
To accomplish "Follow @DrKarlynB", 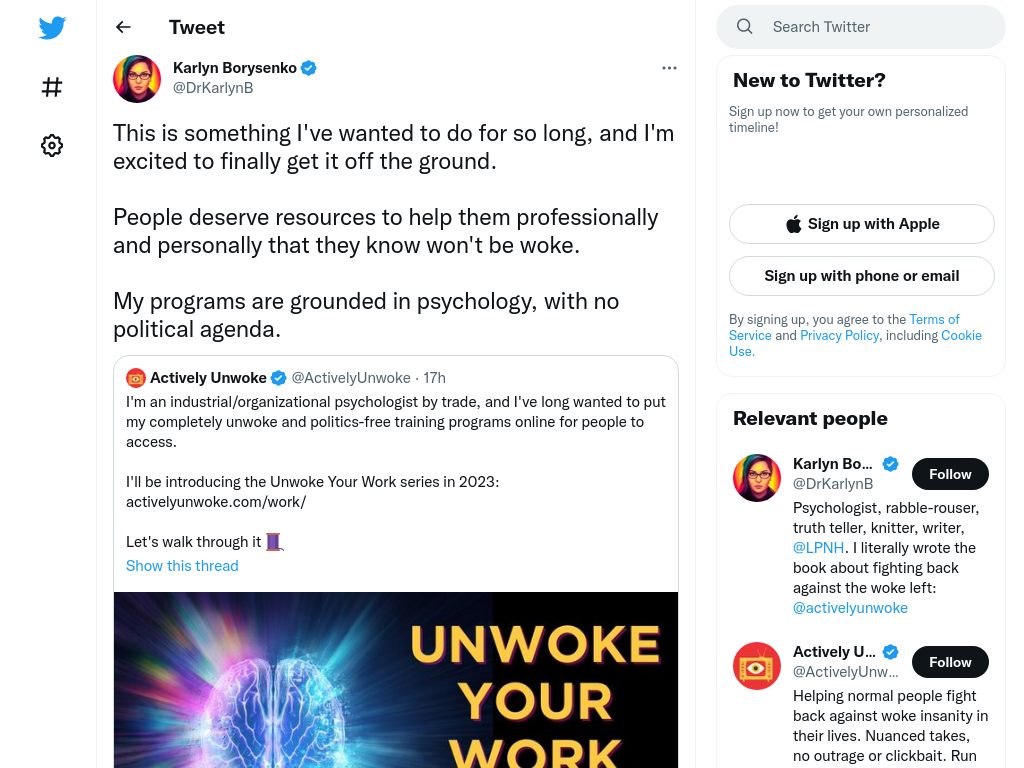I will pos(950,474).
